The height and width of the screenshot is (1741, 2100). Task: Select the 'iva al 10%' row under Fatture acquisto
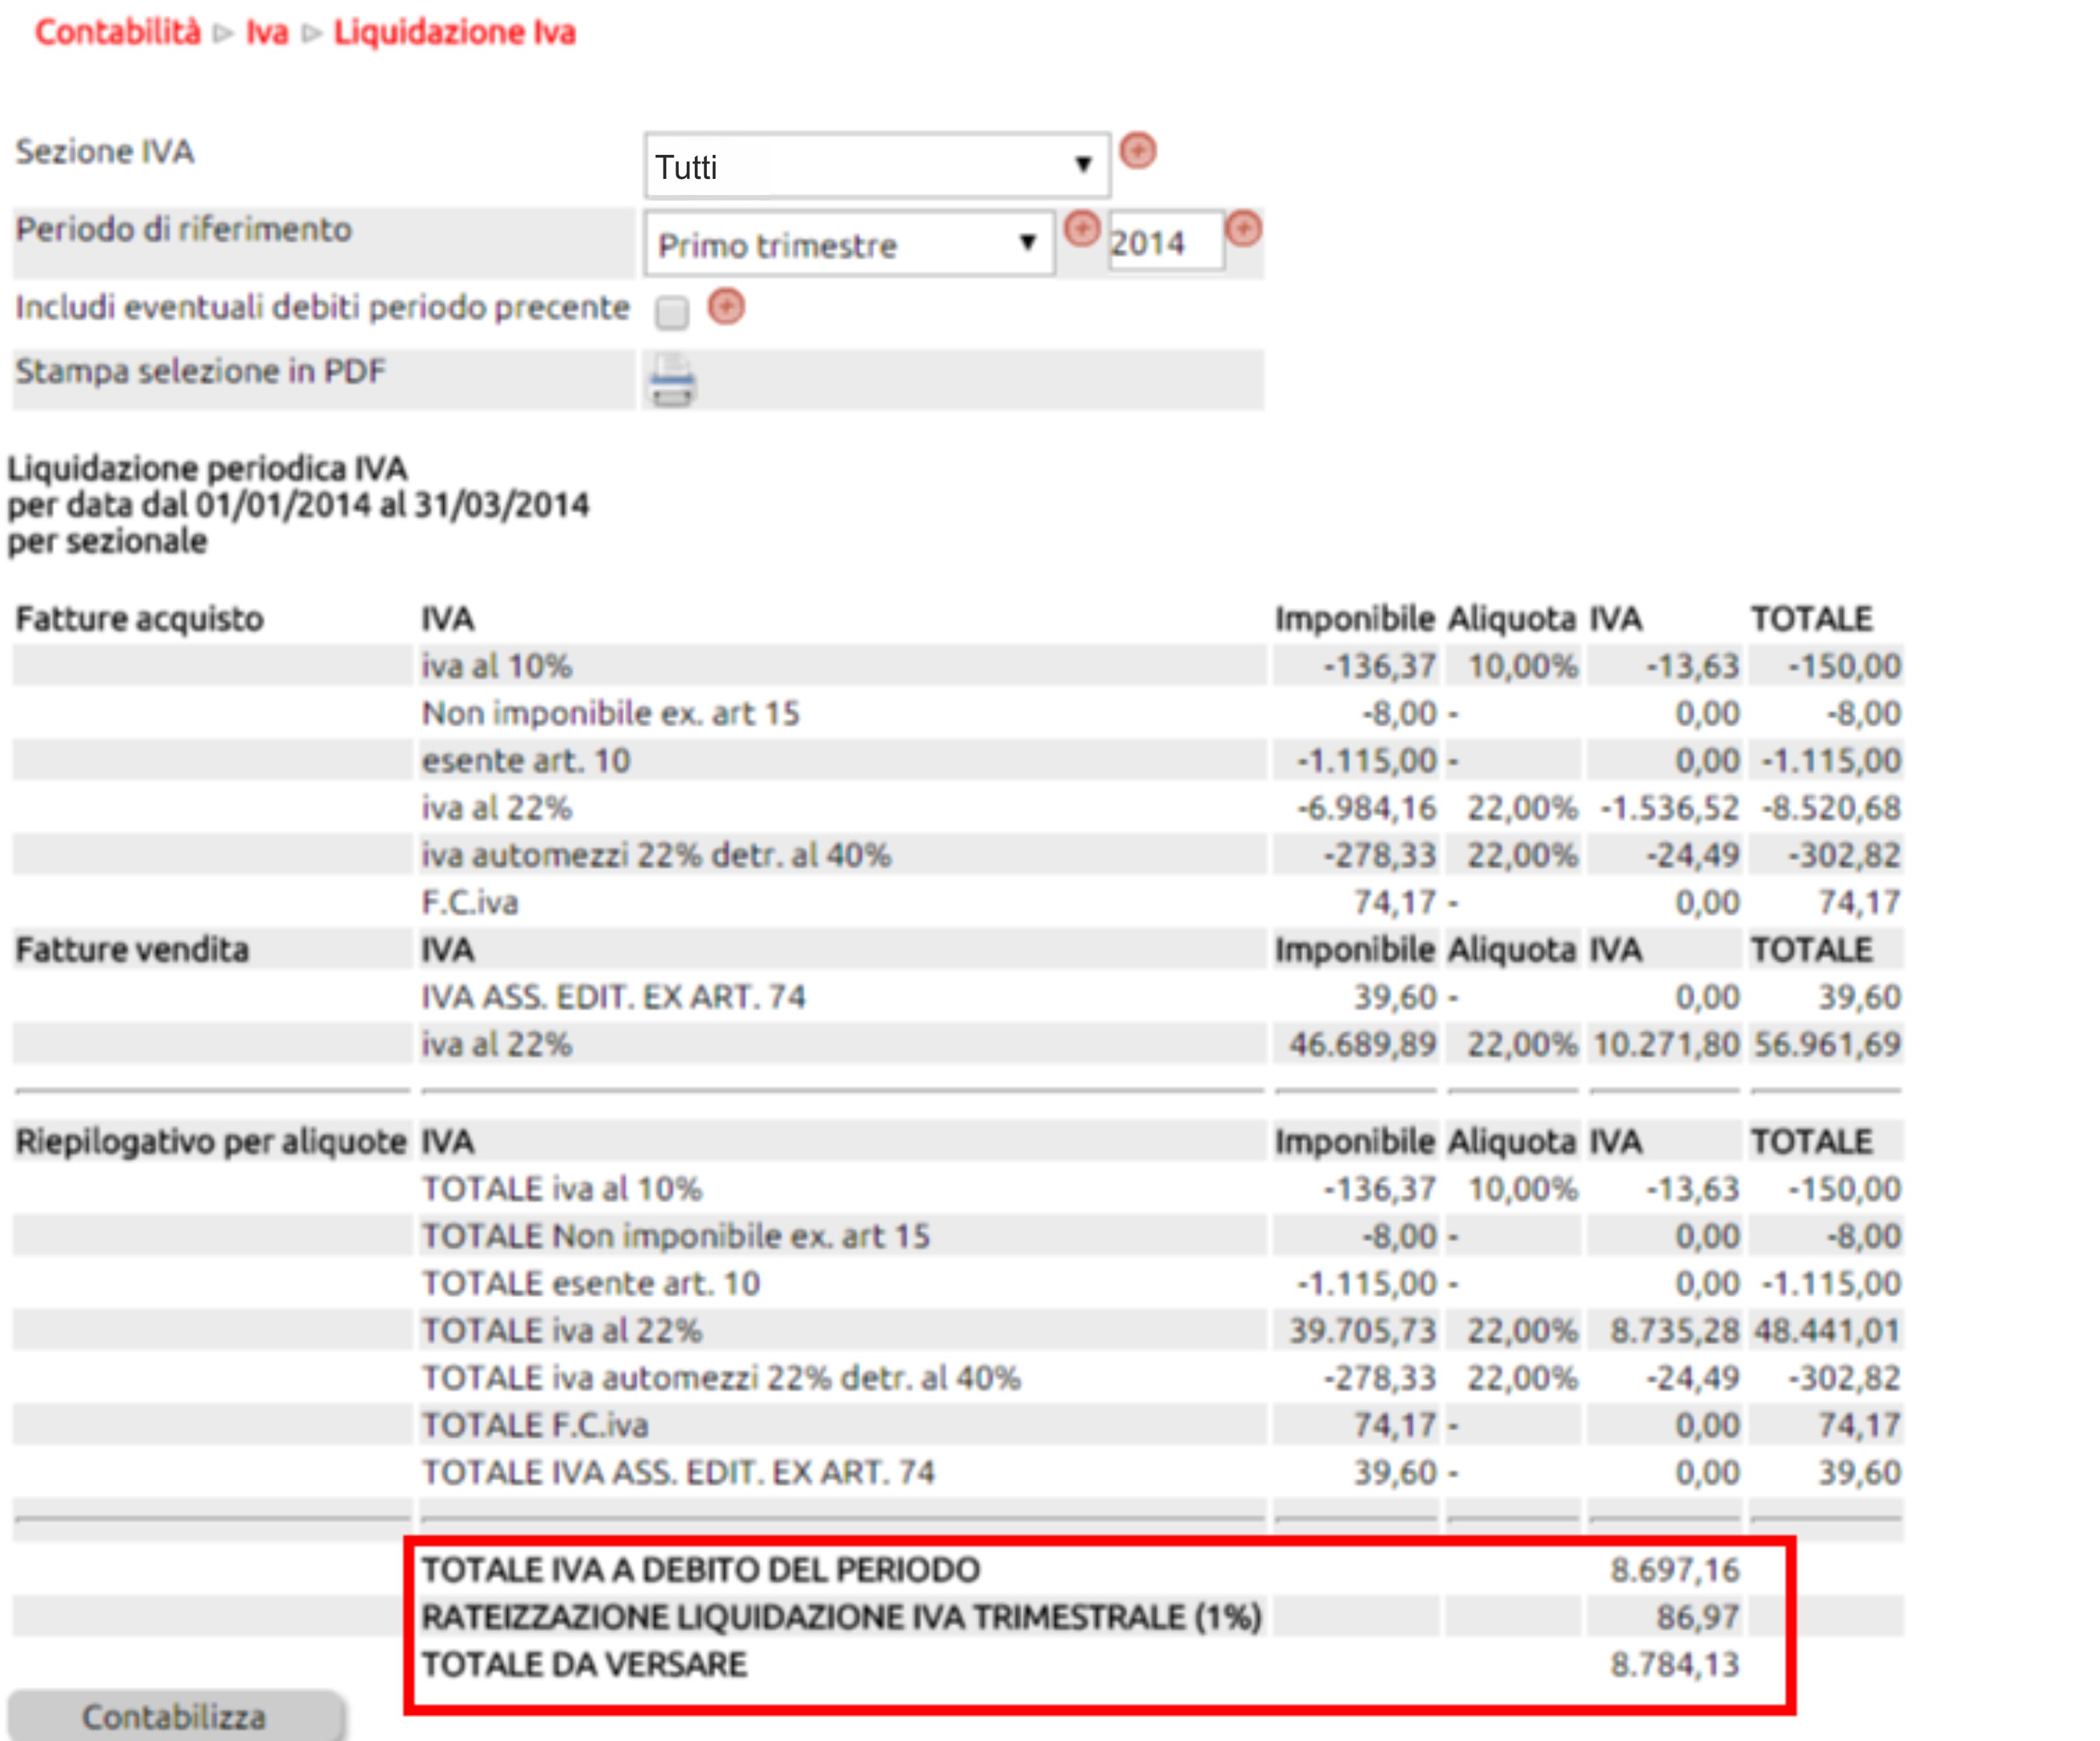[x=957, y=666]
